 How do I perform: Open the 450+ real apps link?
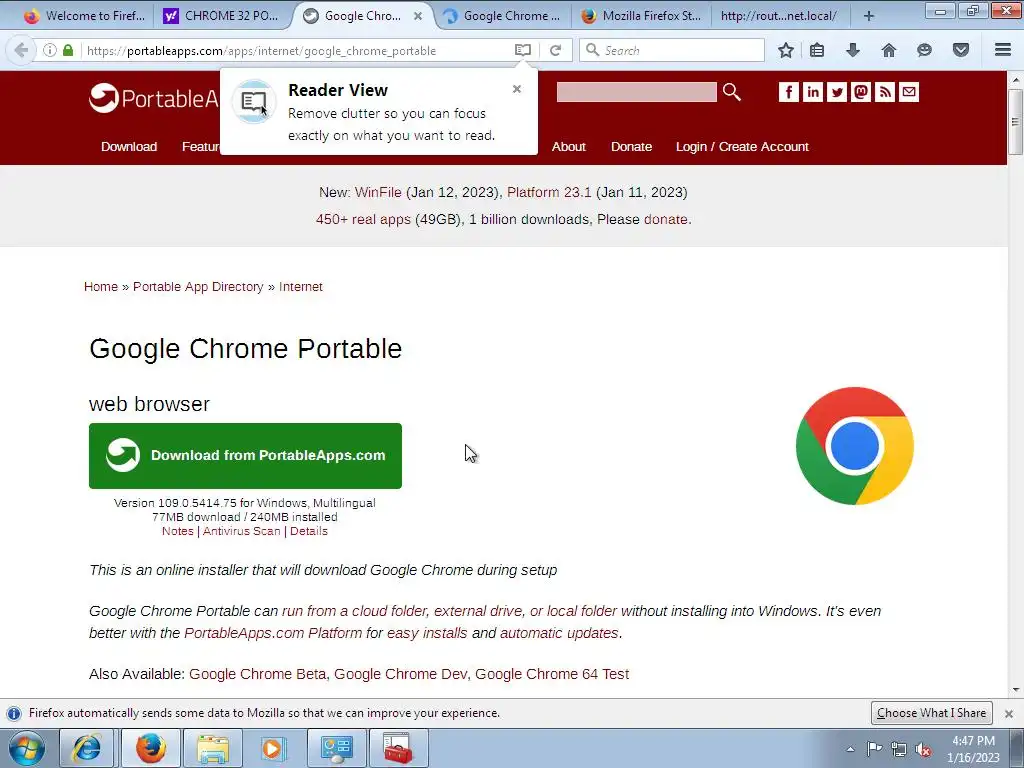coord(363,219)
